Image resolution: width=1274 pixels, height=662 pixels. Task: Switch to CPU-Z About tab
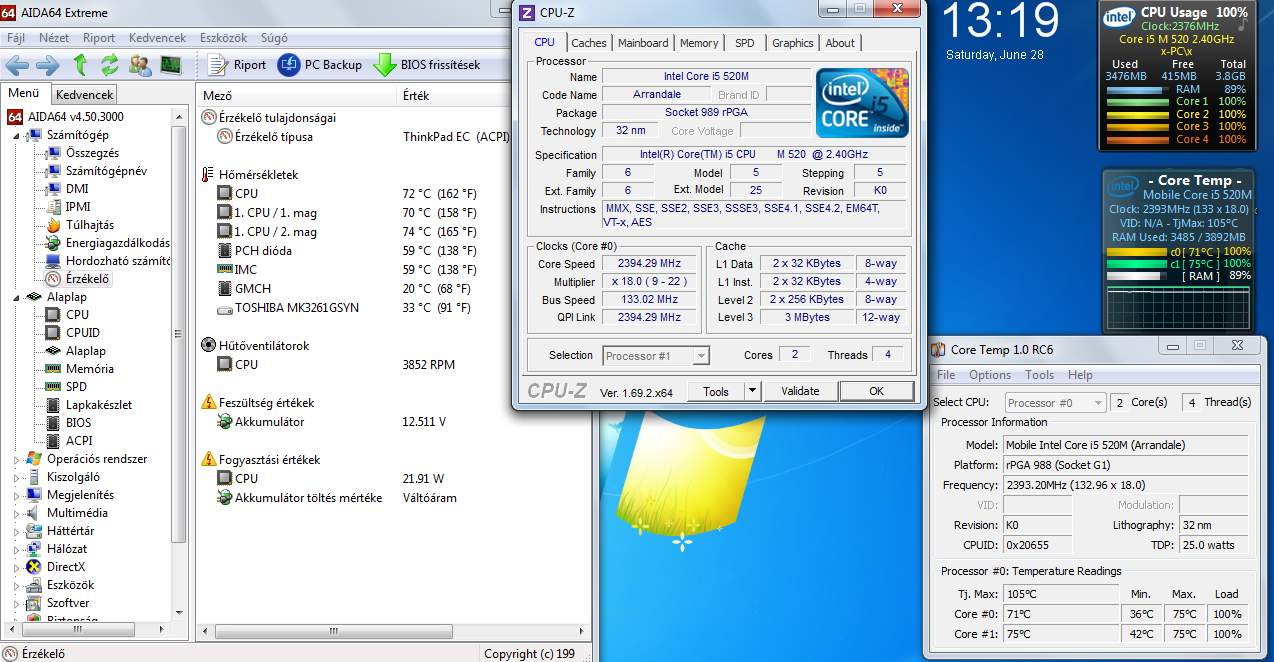pyautogui.click(x=840, y=43)
